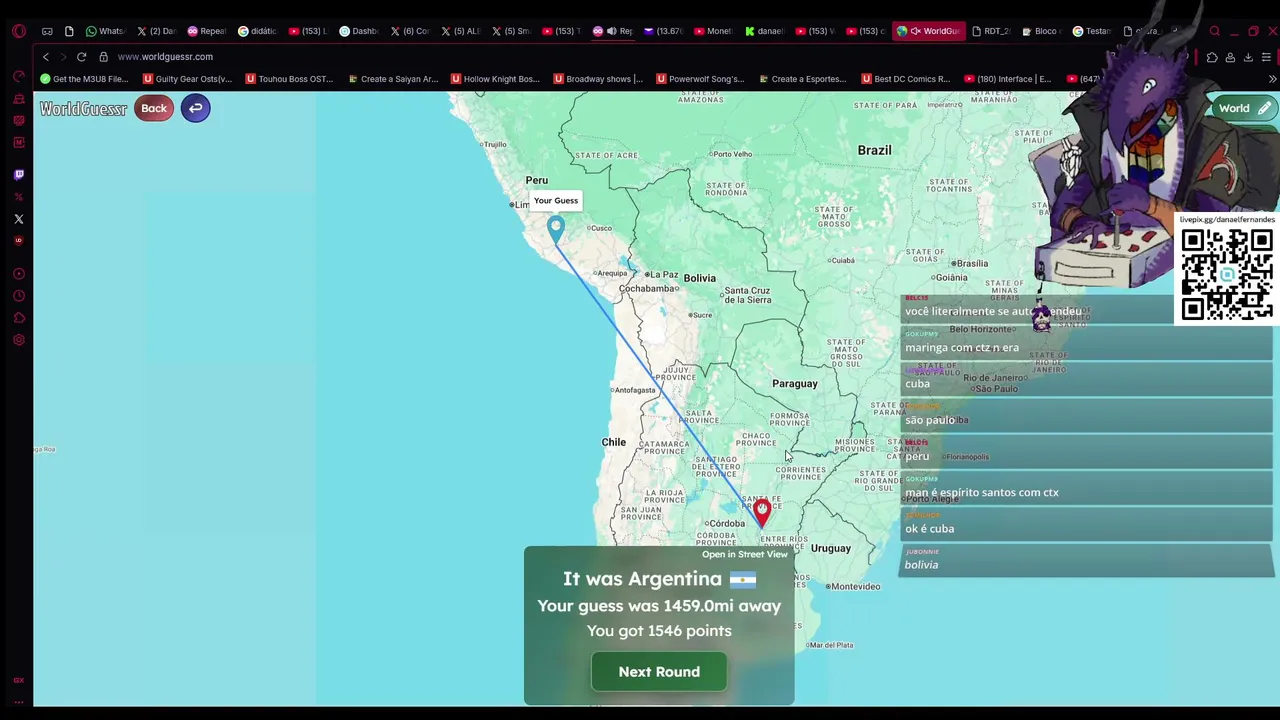Image resolution: width=1280 pixels, height=720 pixels.
Task: Click the blue Your Guess map pin
Action: coord(556,230)
